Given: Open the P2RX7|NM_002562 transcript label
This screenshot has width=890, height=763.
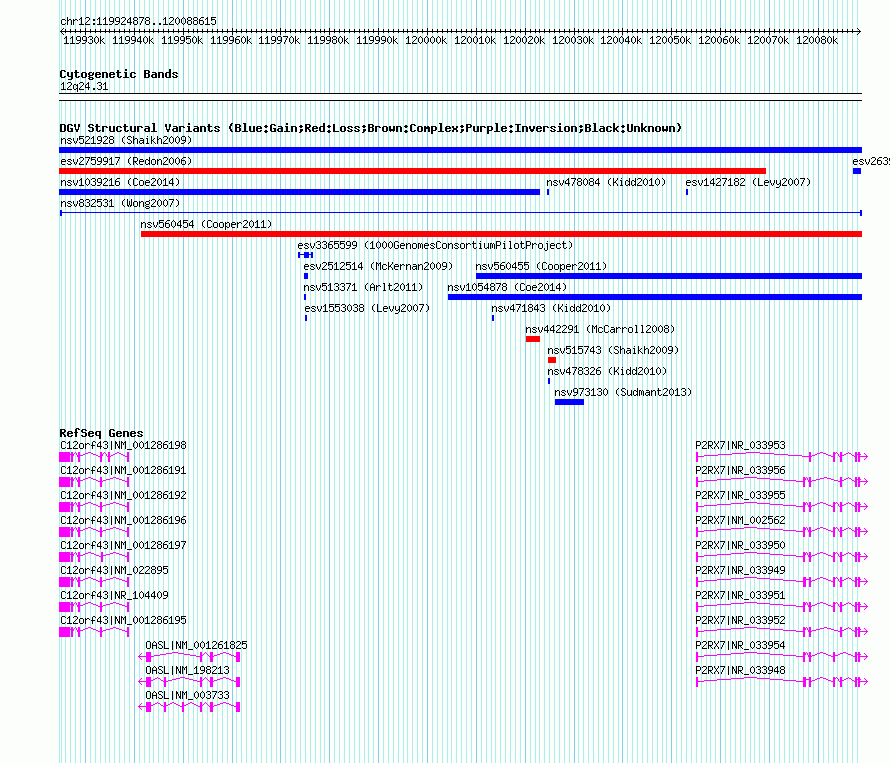Looking at the screenshot, I should pyautogui.click(x=740, y=521).
